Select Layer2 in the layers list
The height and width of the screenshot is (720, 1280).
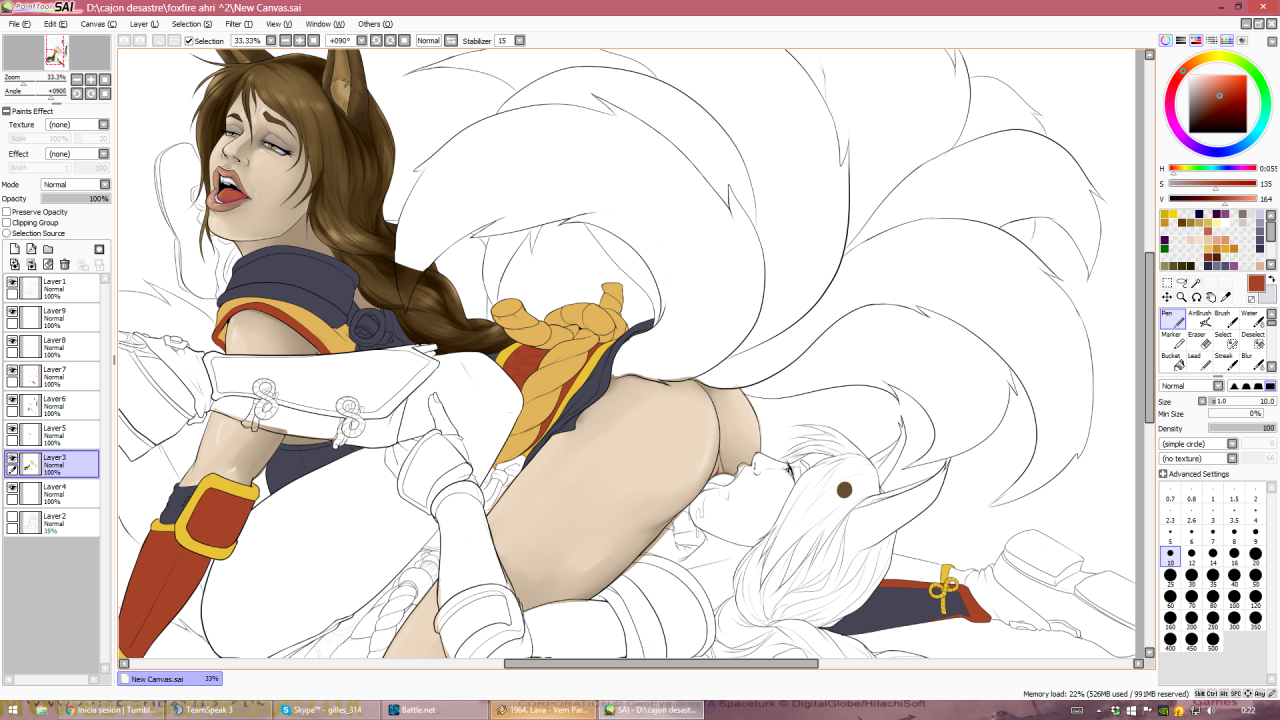tap(52, 523)
